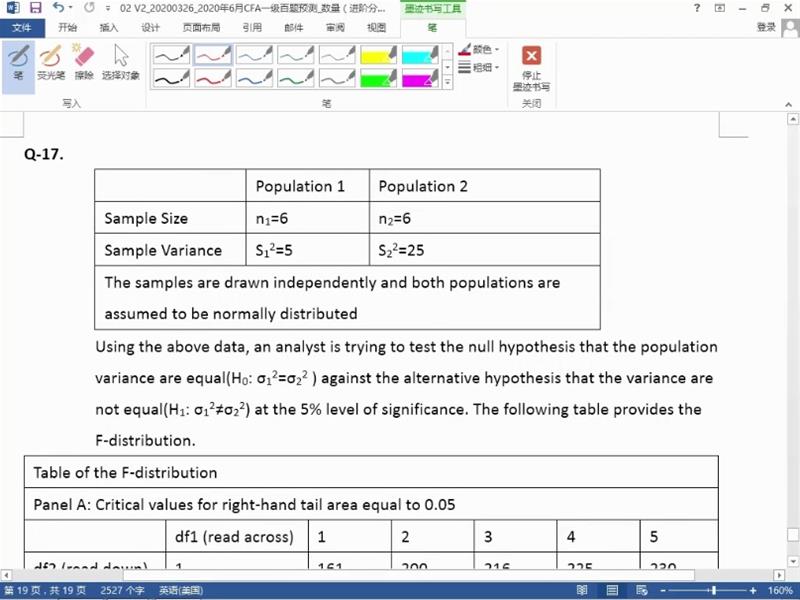This screenshot has height=600, width=800.
Task: Undo the last action
Action: (58, 8)
